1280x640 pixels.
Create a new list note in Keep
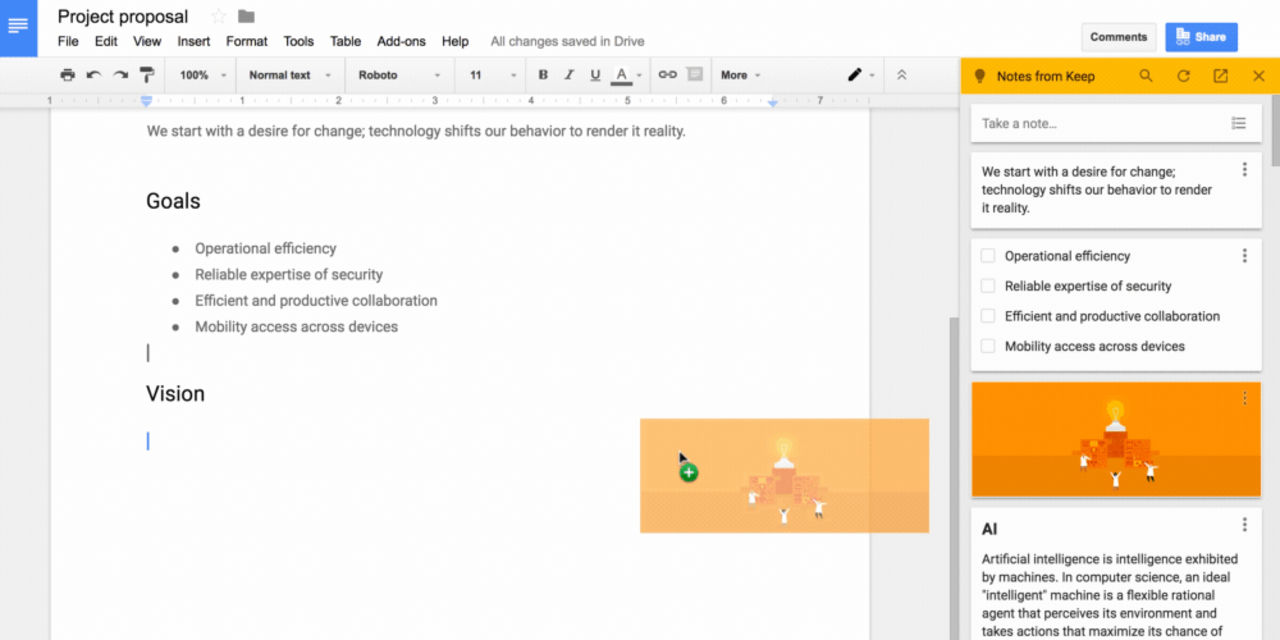pyautogui.click(x=1239, y=123)
